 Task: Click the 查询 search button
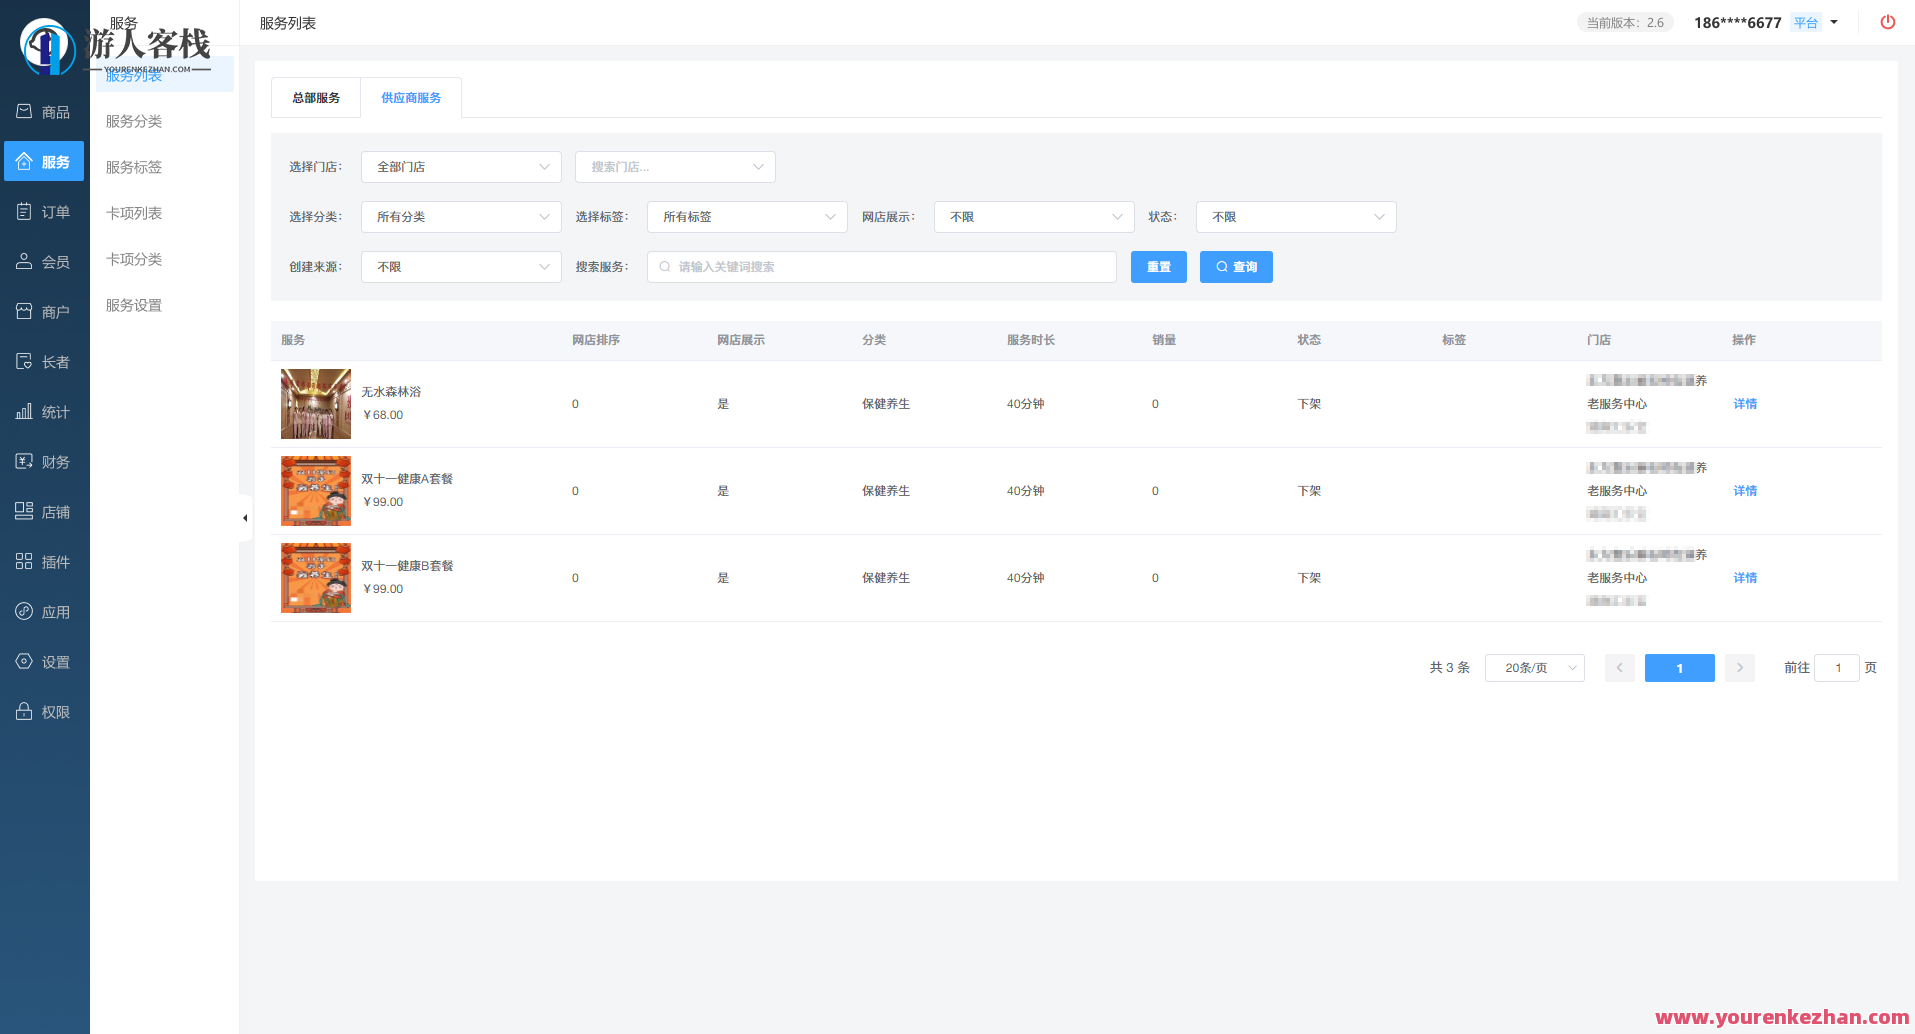tap(1236, 267)
